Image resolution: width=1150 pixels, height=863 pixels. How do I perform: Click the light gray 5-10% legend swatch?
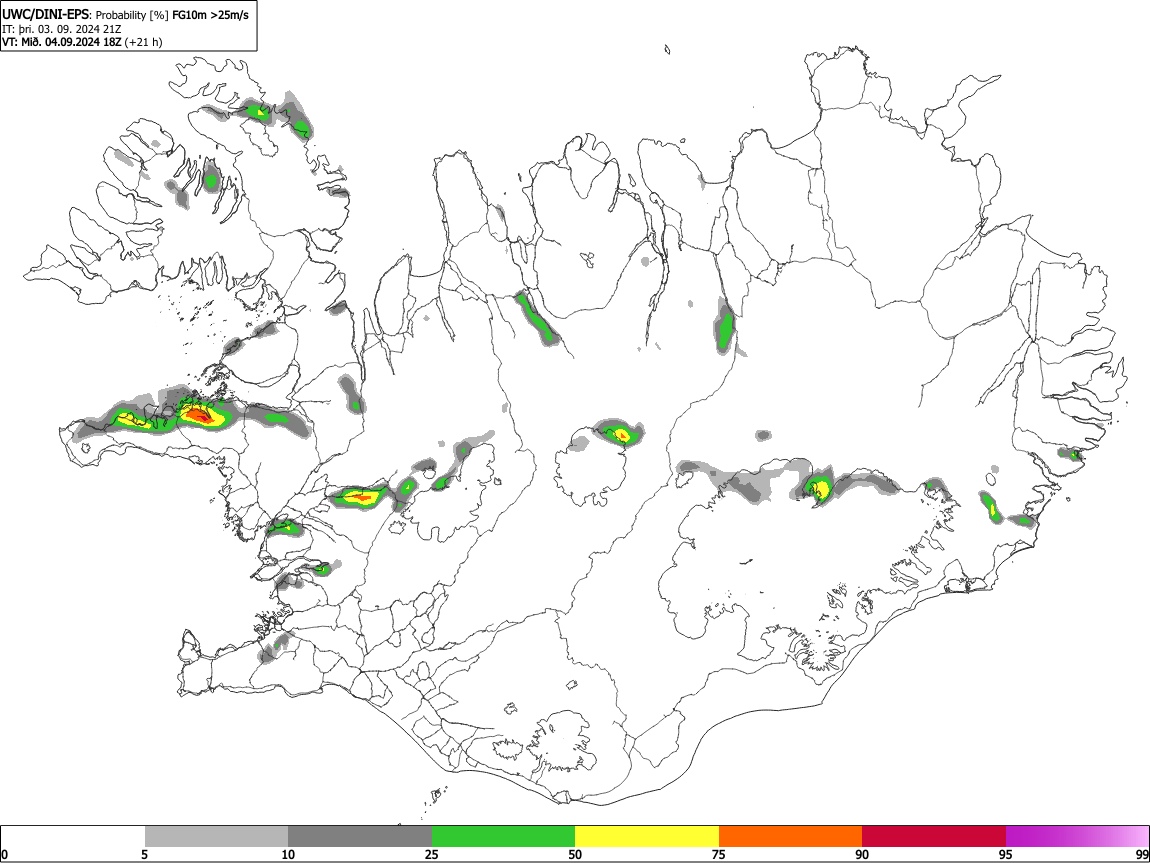pos(216,836)
